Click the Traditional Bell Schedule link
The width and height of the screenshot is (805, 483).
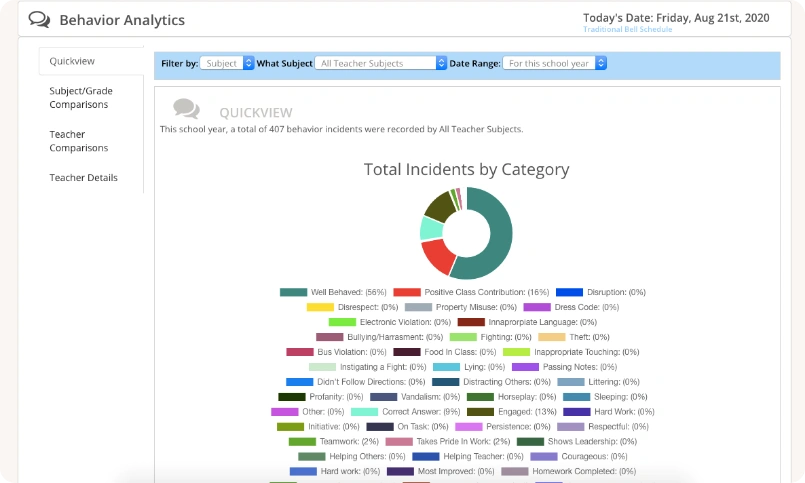tap(627, 29)
